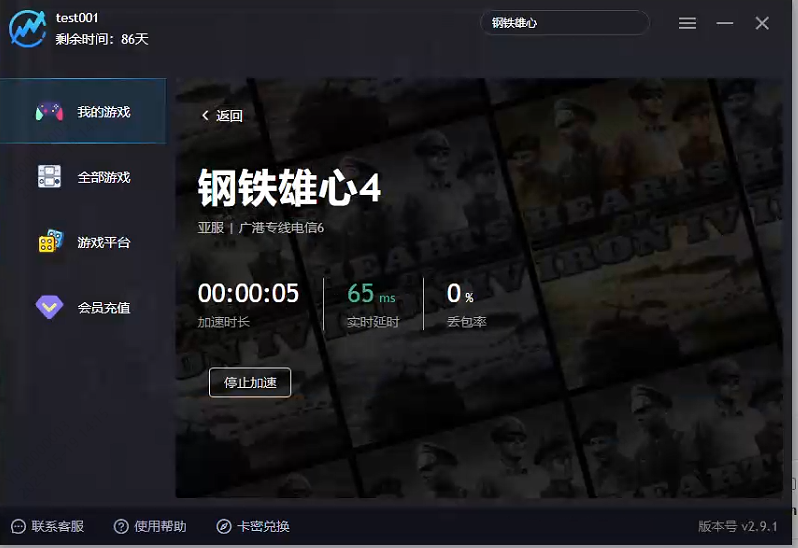Click the gamepad icon beside 我的游戏
798x548 pixels.
coord(49,111)
